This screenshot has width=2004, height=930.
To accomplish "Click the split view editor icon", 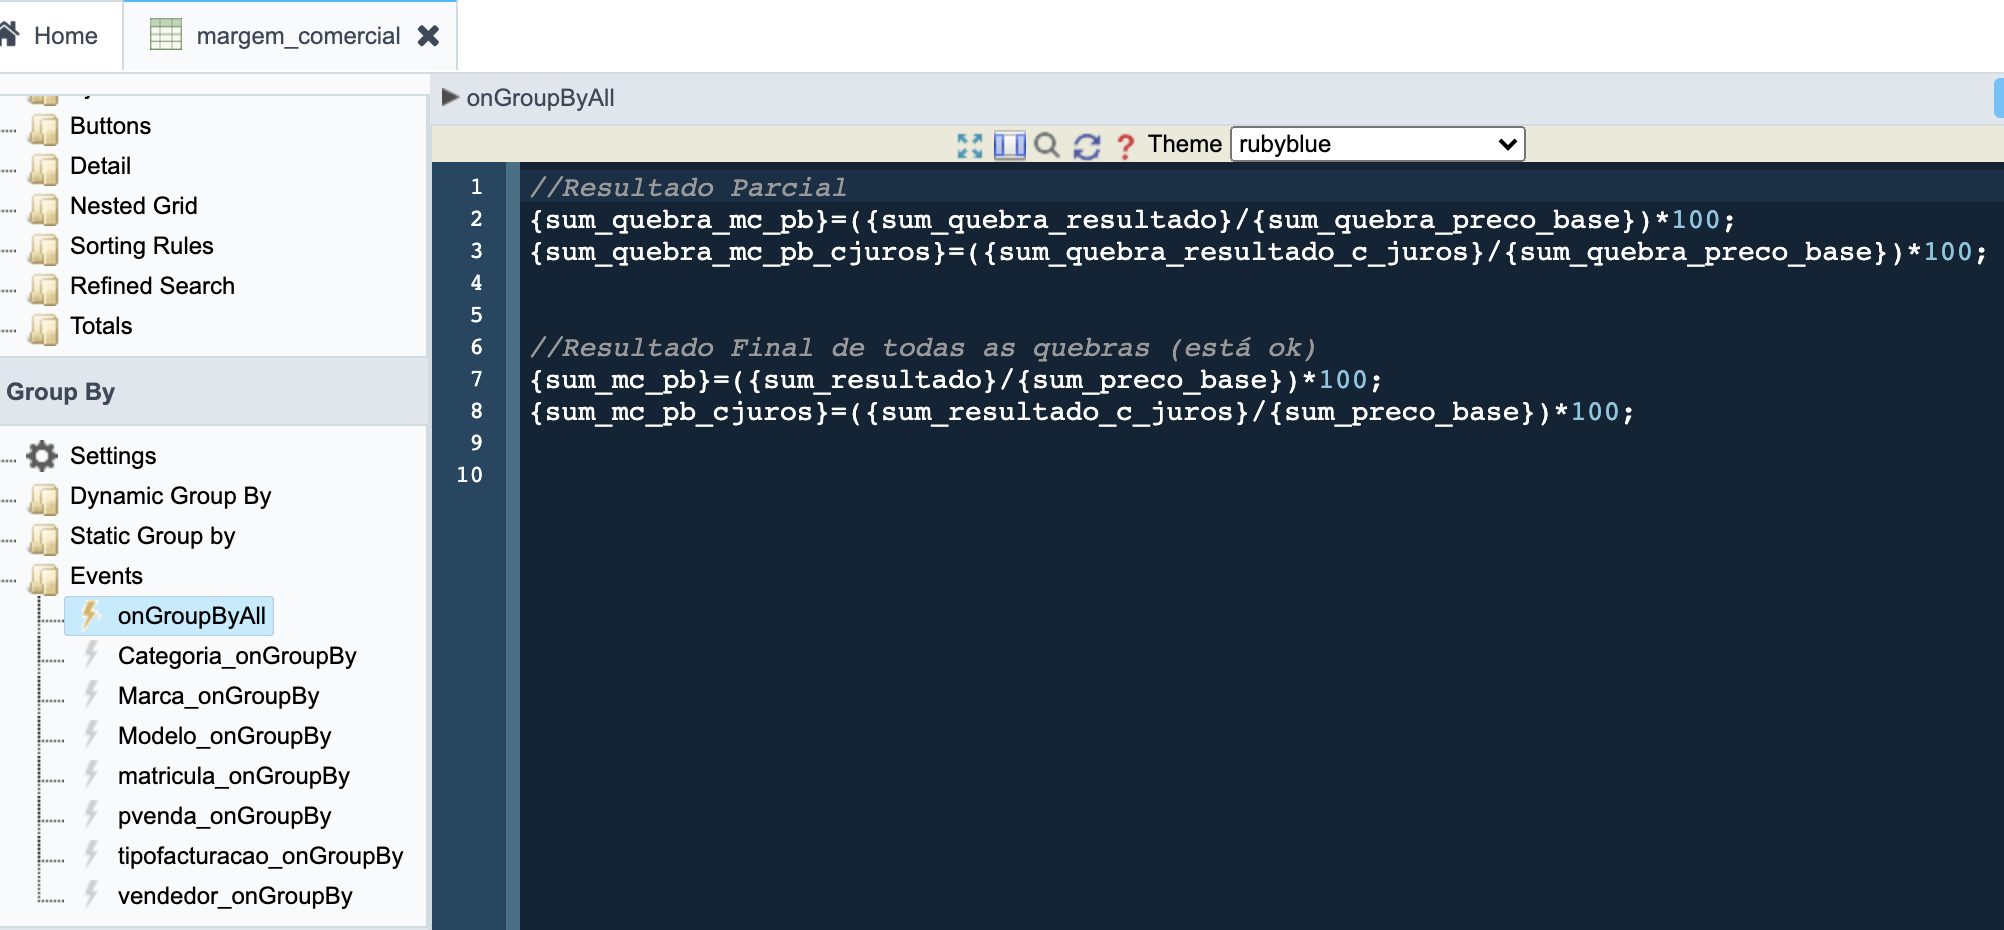I will [x=1009, y=146].
